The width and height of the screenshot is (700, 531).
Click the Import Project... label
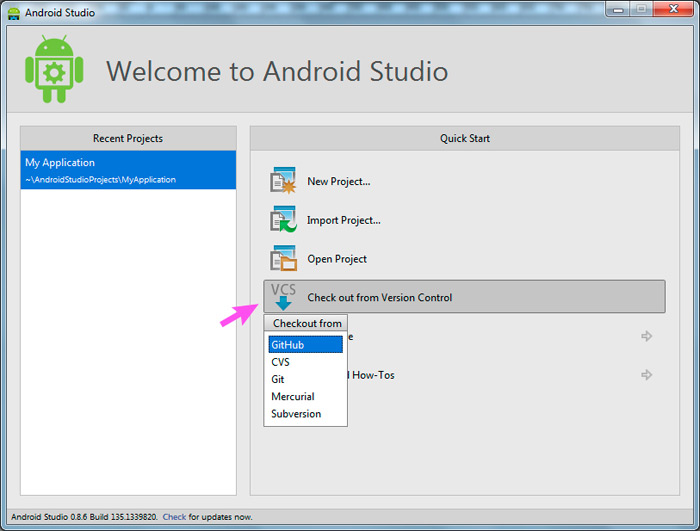click(x=343, y=220)
